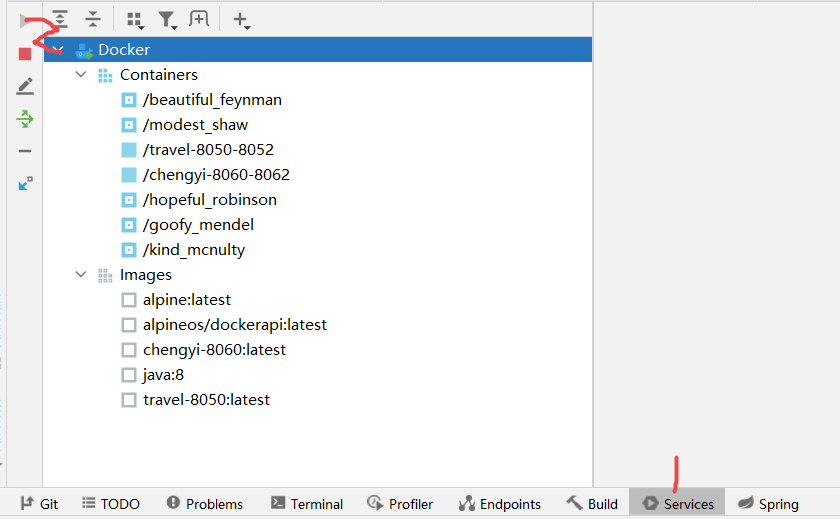Select /goofy_mendel container
The image size is (840, 519).
(198, 225)
